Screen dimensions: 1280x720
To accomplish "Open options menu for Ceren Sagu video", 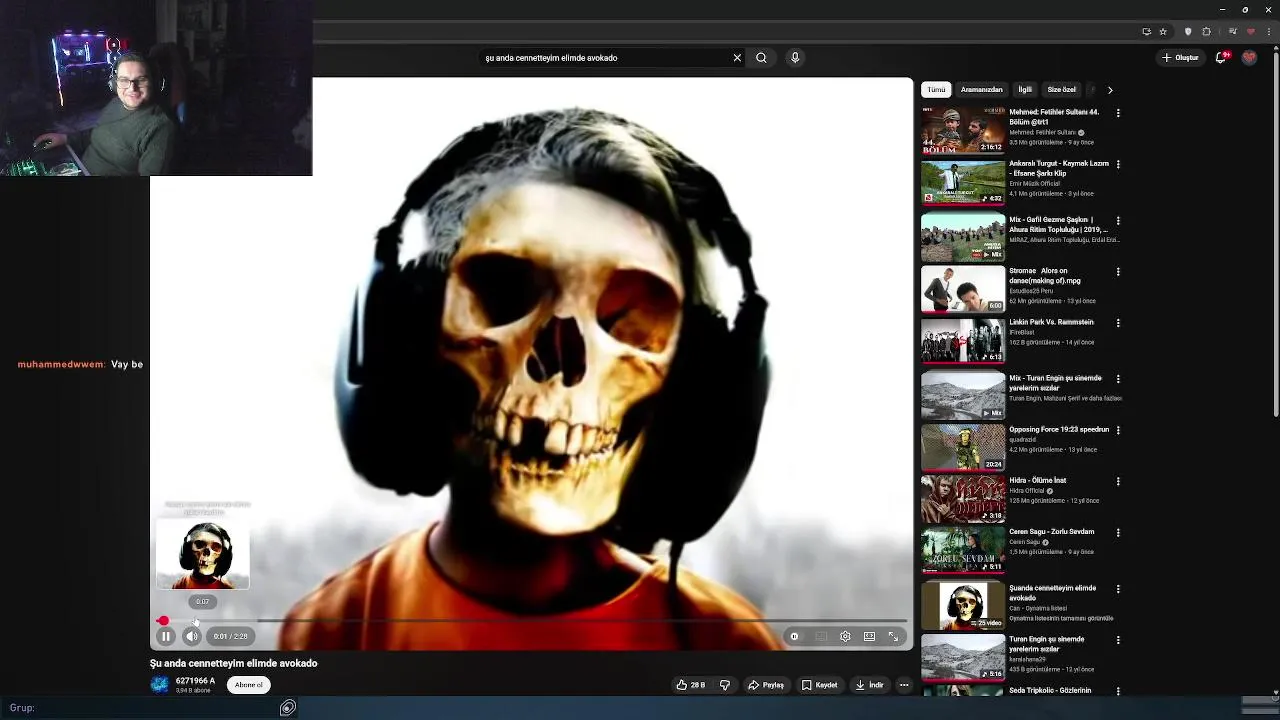I will pos(1118,533).
